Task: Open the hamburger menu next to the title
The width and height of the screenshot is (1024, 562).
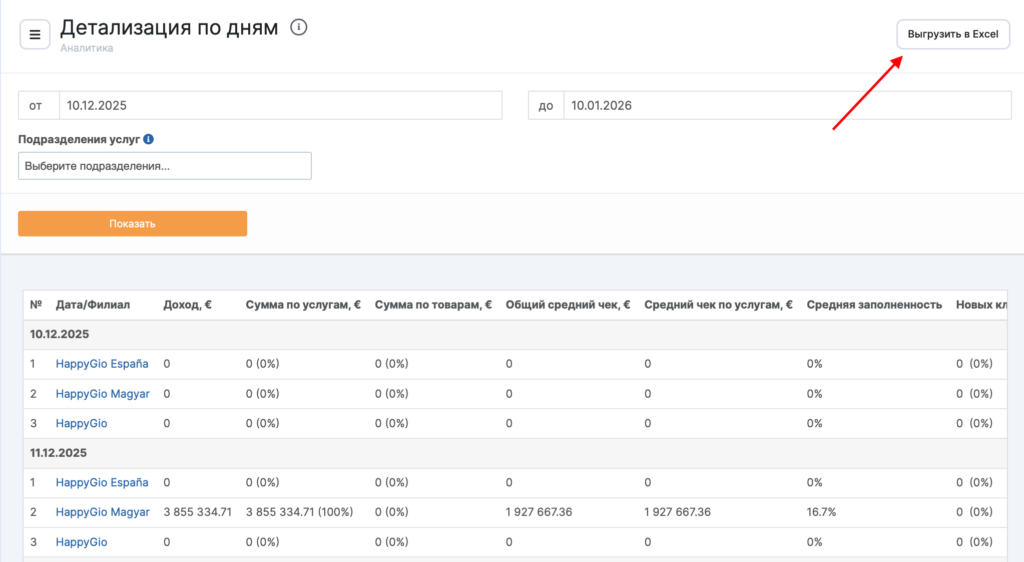Action: click(35, 35)
